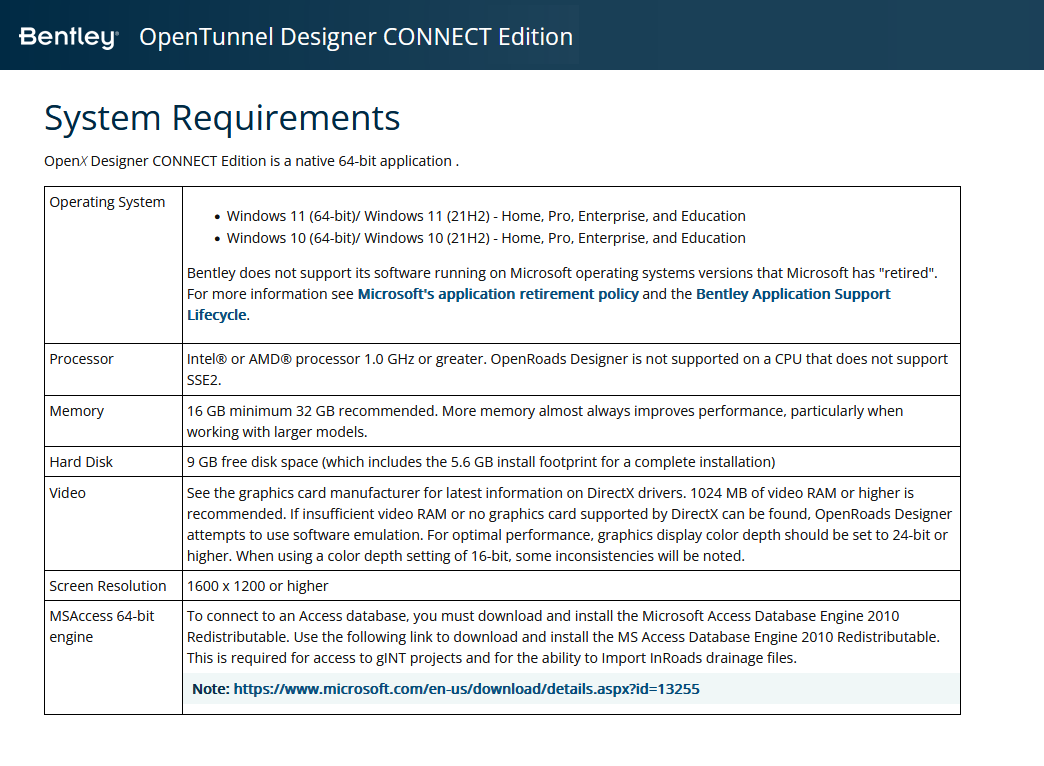Open the Microsoft Access Database Engine download URL
Image resolution: width=1044 pixels, height=766 pixels.
[x=466, y=689]
